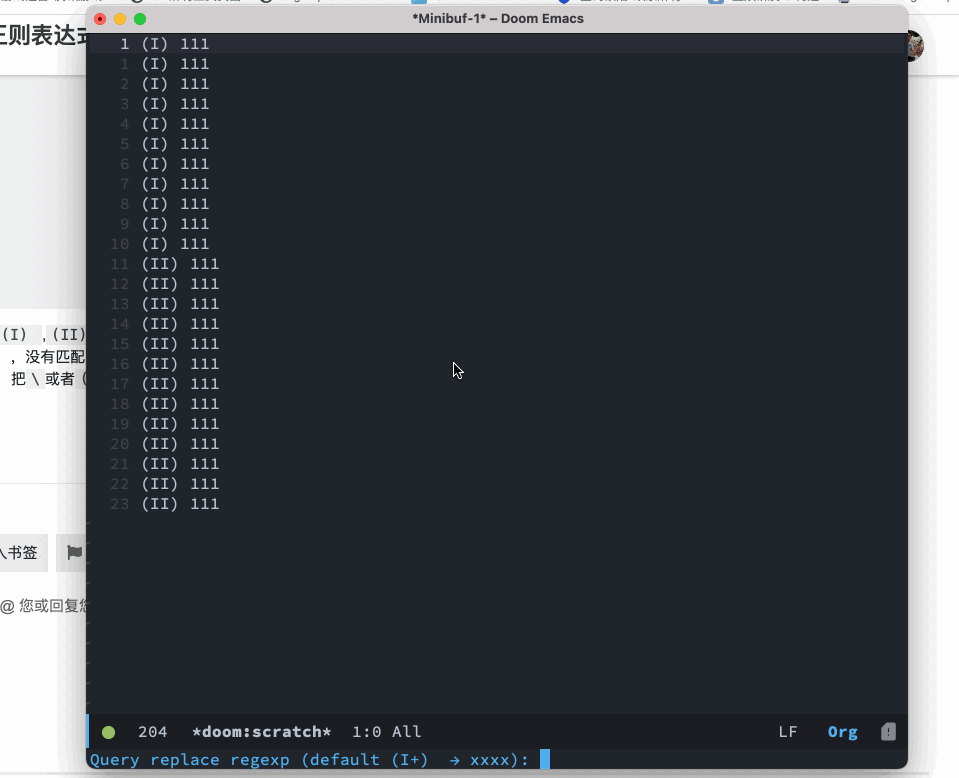The image size is (959, 778).
Task: Minimize Emacs window using yellow button
Action: [120, 19]
